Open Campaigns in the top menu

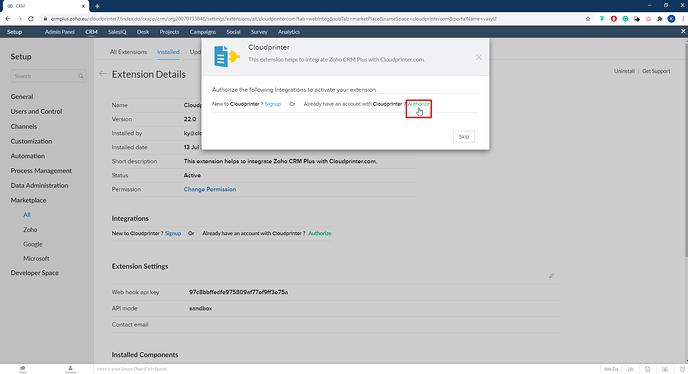pyautogui.click(x=203, y=32)
